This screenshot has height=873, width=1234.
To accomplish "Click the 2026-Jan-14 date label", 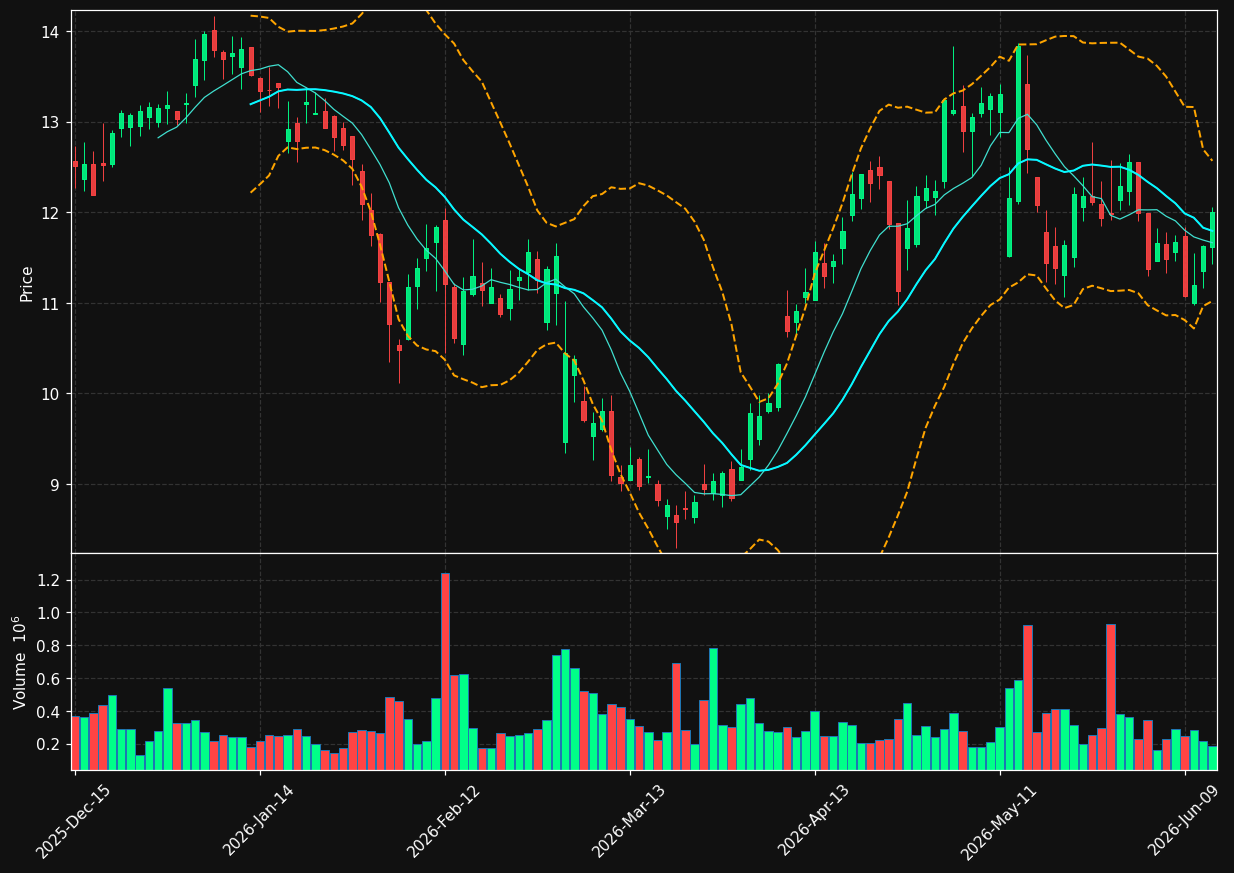I will [259, 821].
